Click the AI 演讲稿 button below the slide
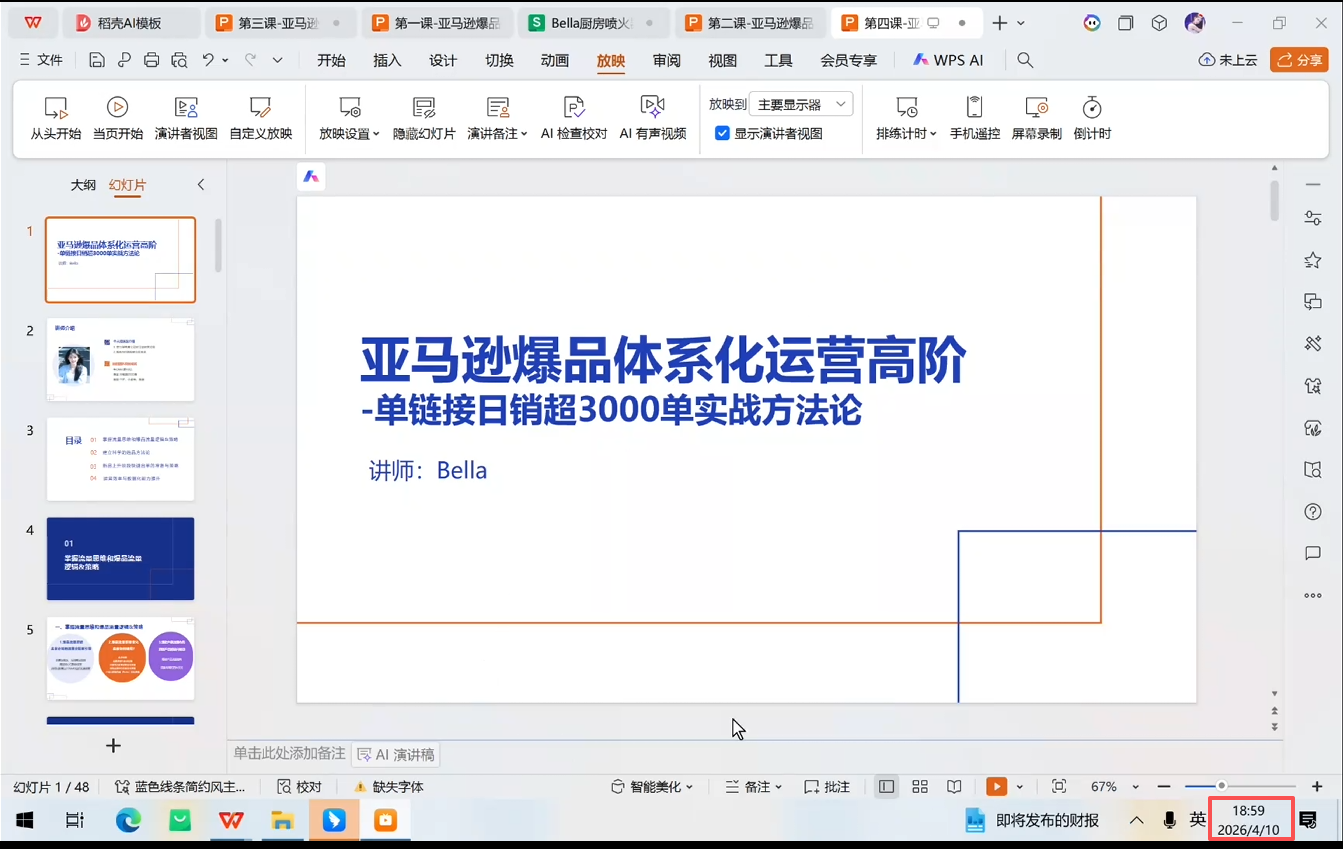The image size is (1343, 849). [x=396, y=754]
